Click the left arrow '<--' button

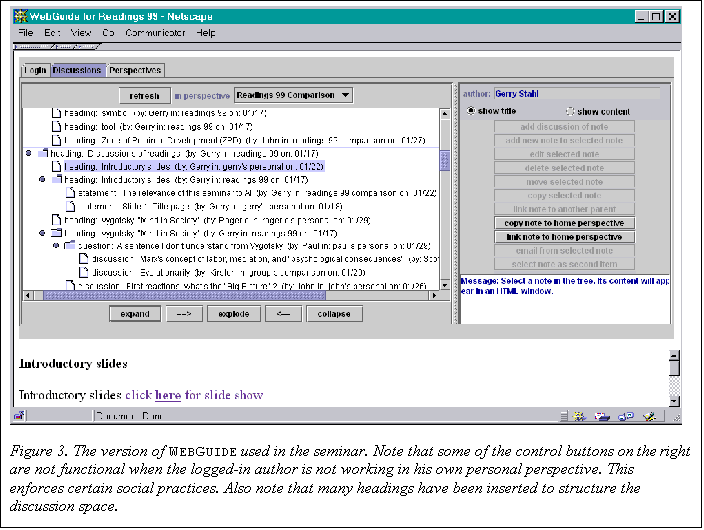(283, 314)
